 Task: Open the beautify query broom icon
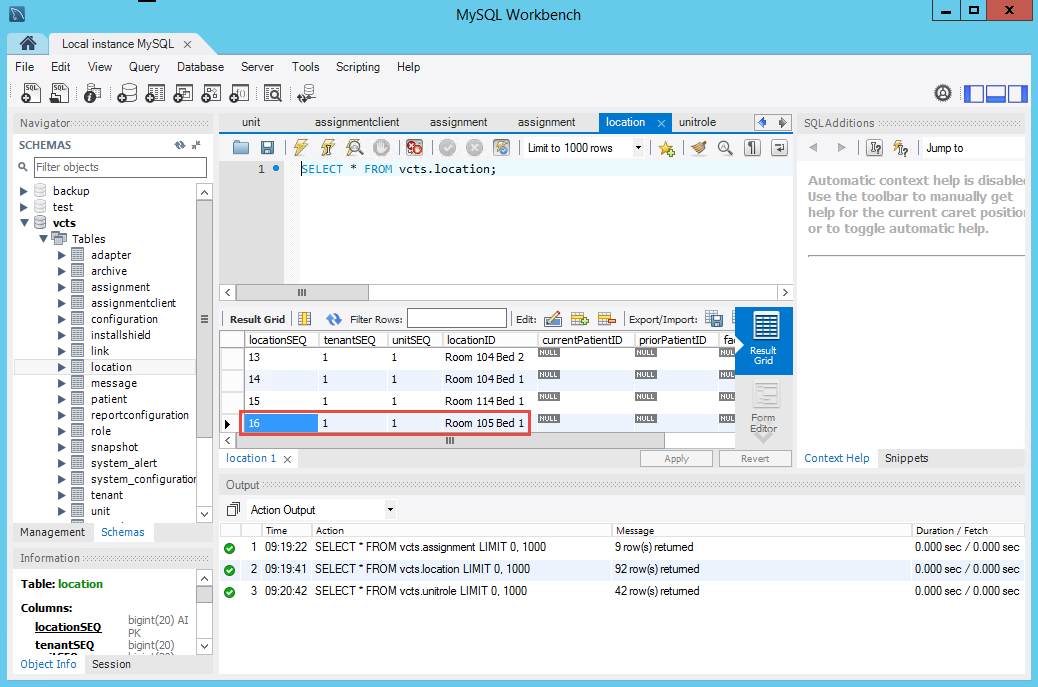point(699,148)
